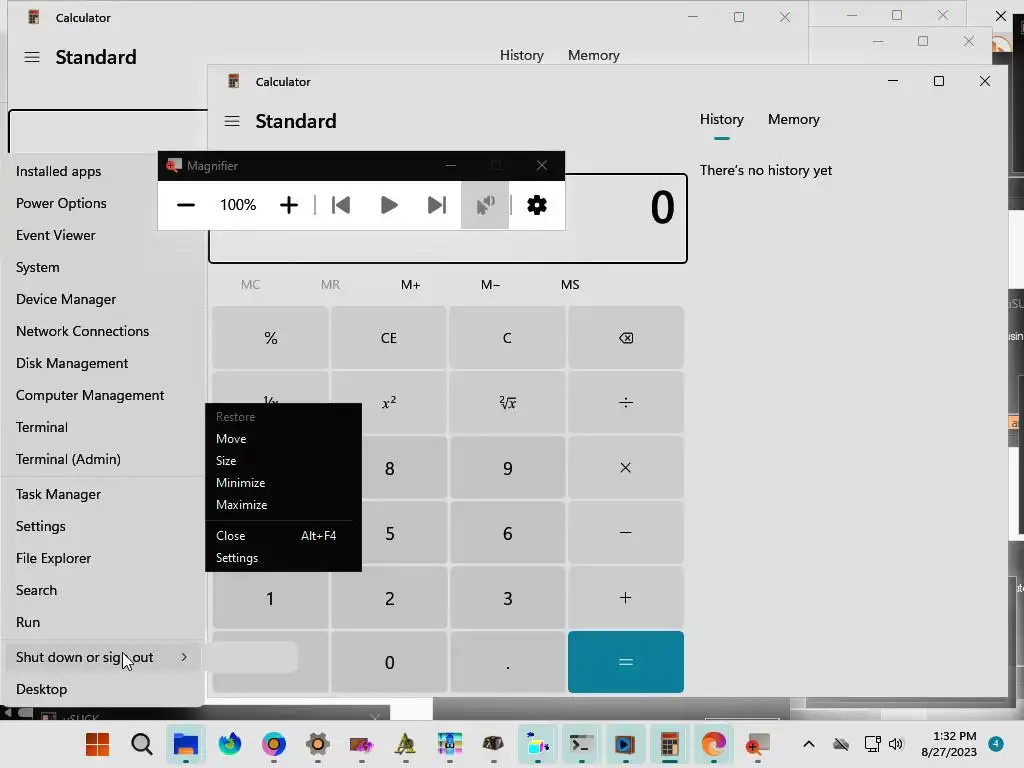This screenshot has height=768, width=1024.
Task: Show hidden tray icons chevron
Action: tap(808, 744)
